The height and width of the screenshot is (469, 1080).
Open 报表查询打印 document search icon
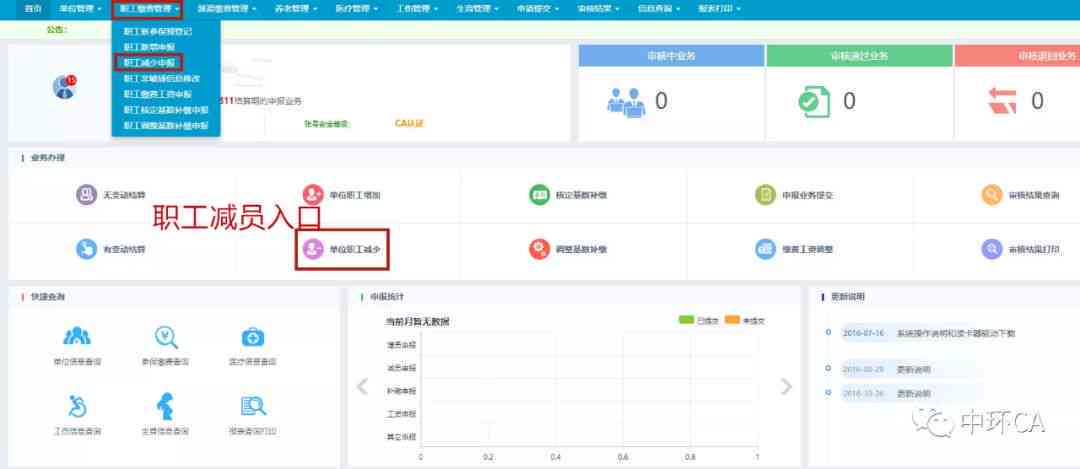(x=253, y=406)
